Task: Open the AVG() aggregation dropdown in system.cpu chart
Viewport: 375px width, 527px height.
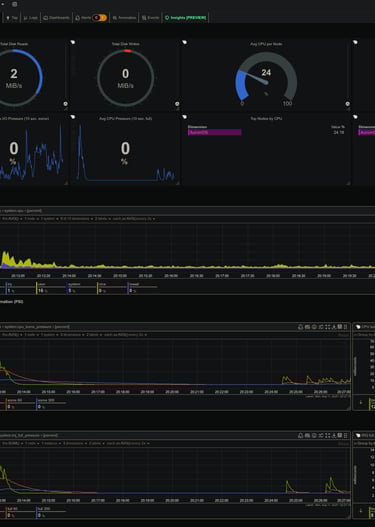Action: pyautogui.click(x=12, y=219)
